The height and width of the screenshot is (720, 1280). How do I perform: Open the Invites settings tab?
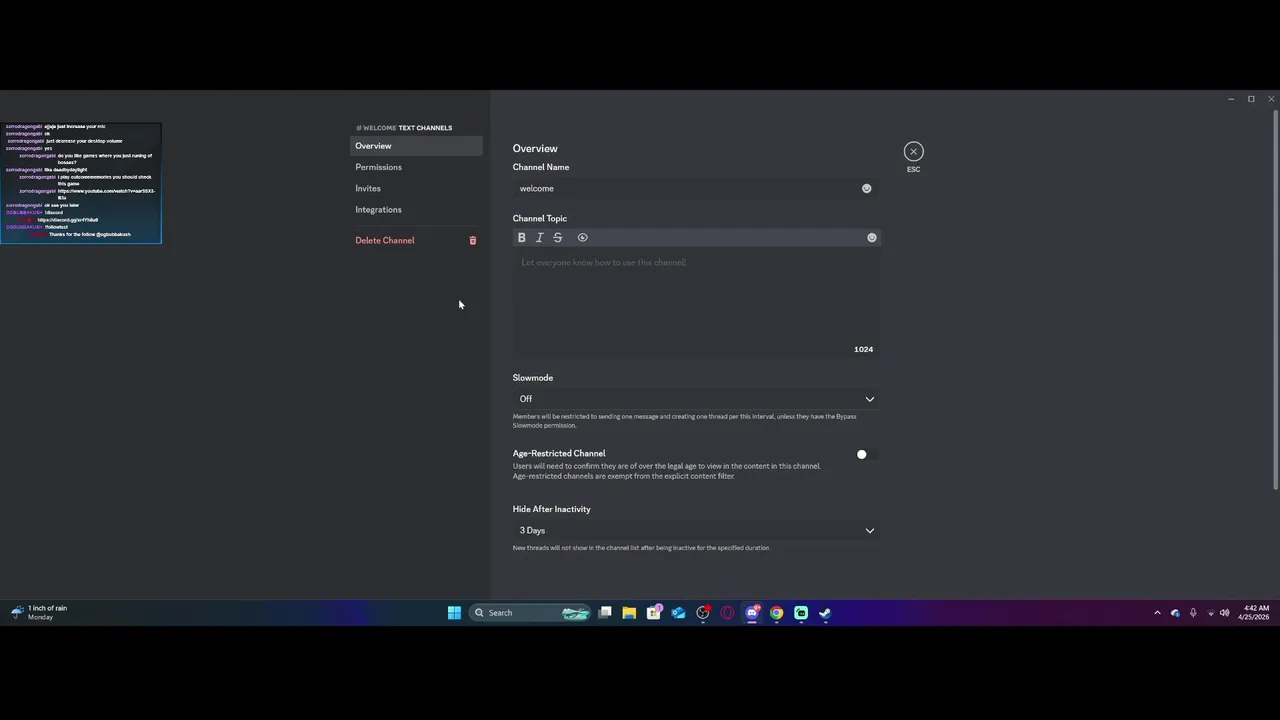pos(416,188)
